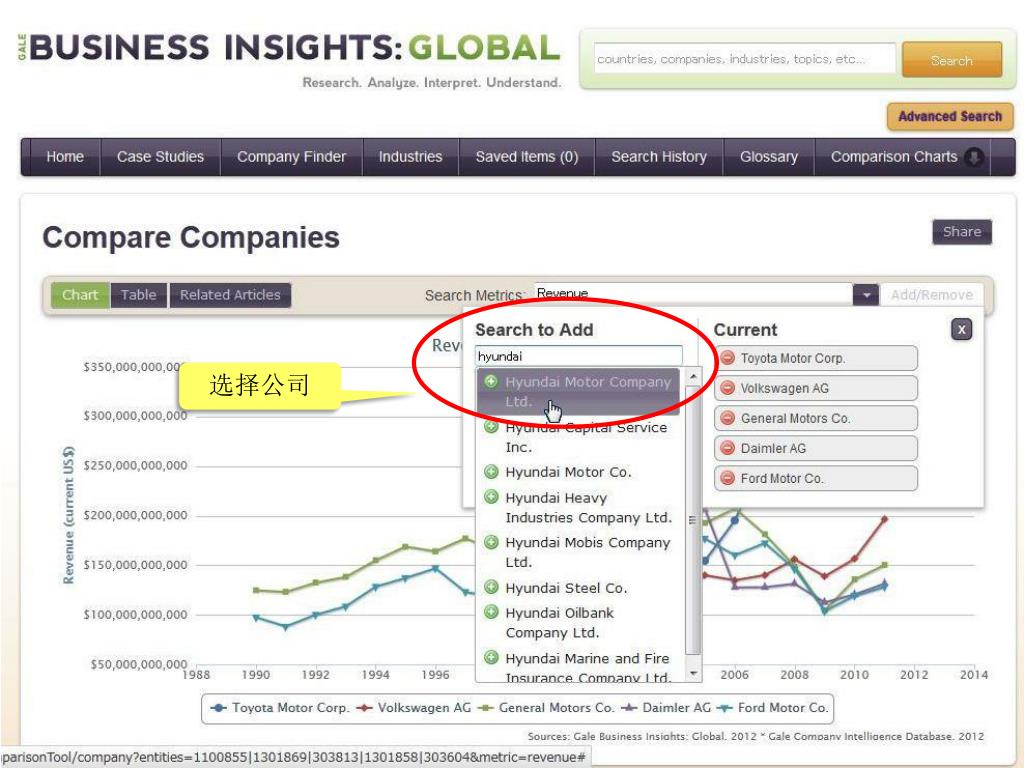
Task: Remove General Motors Co. minus icon
Action: pyautogui.click(x=728, y=418)
